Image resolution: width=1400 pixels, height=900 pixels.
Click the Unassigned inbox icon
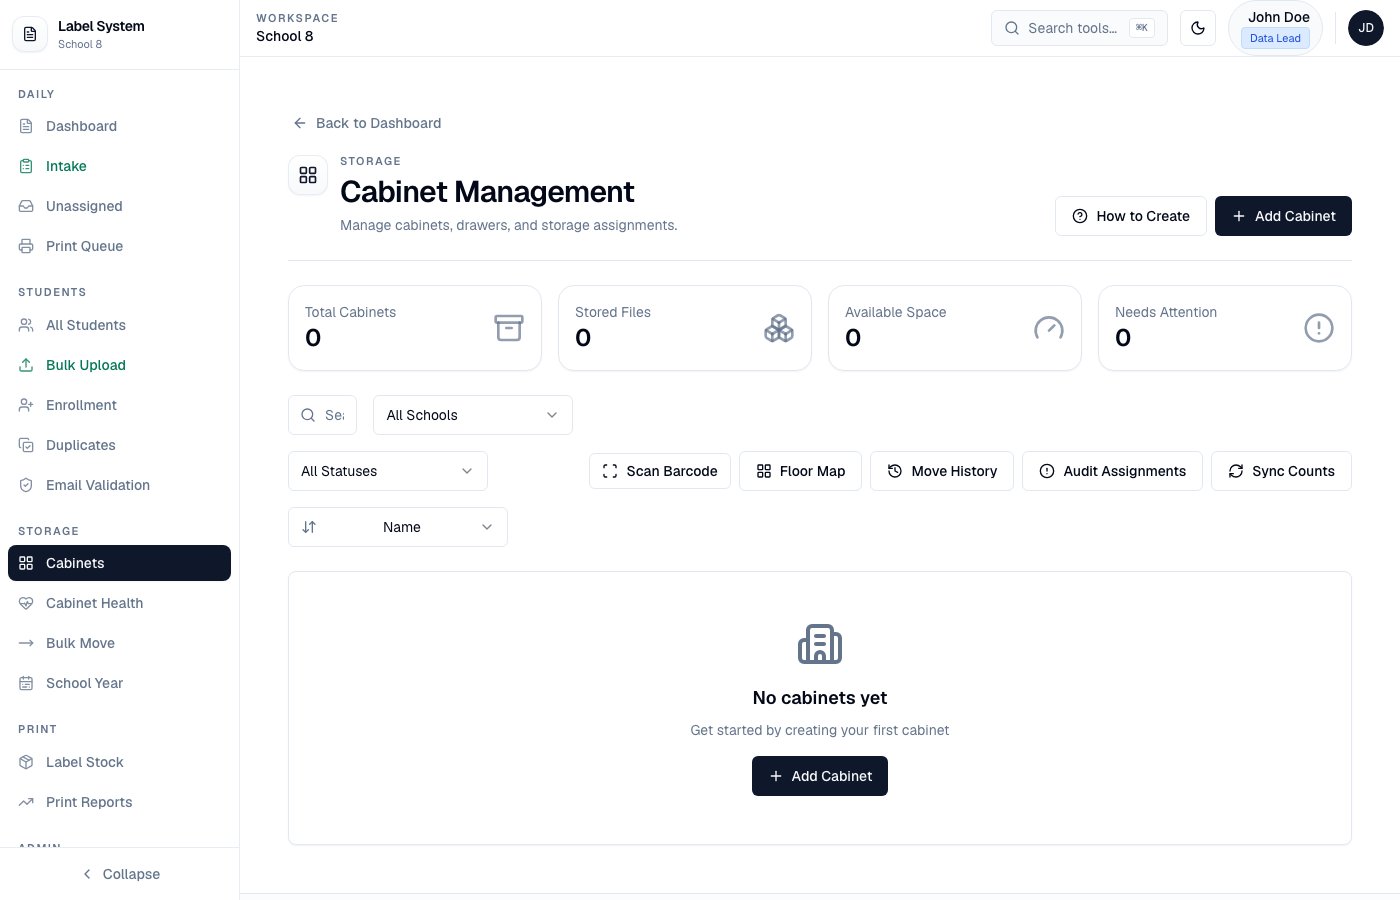click(26, 206)
